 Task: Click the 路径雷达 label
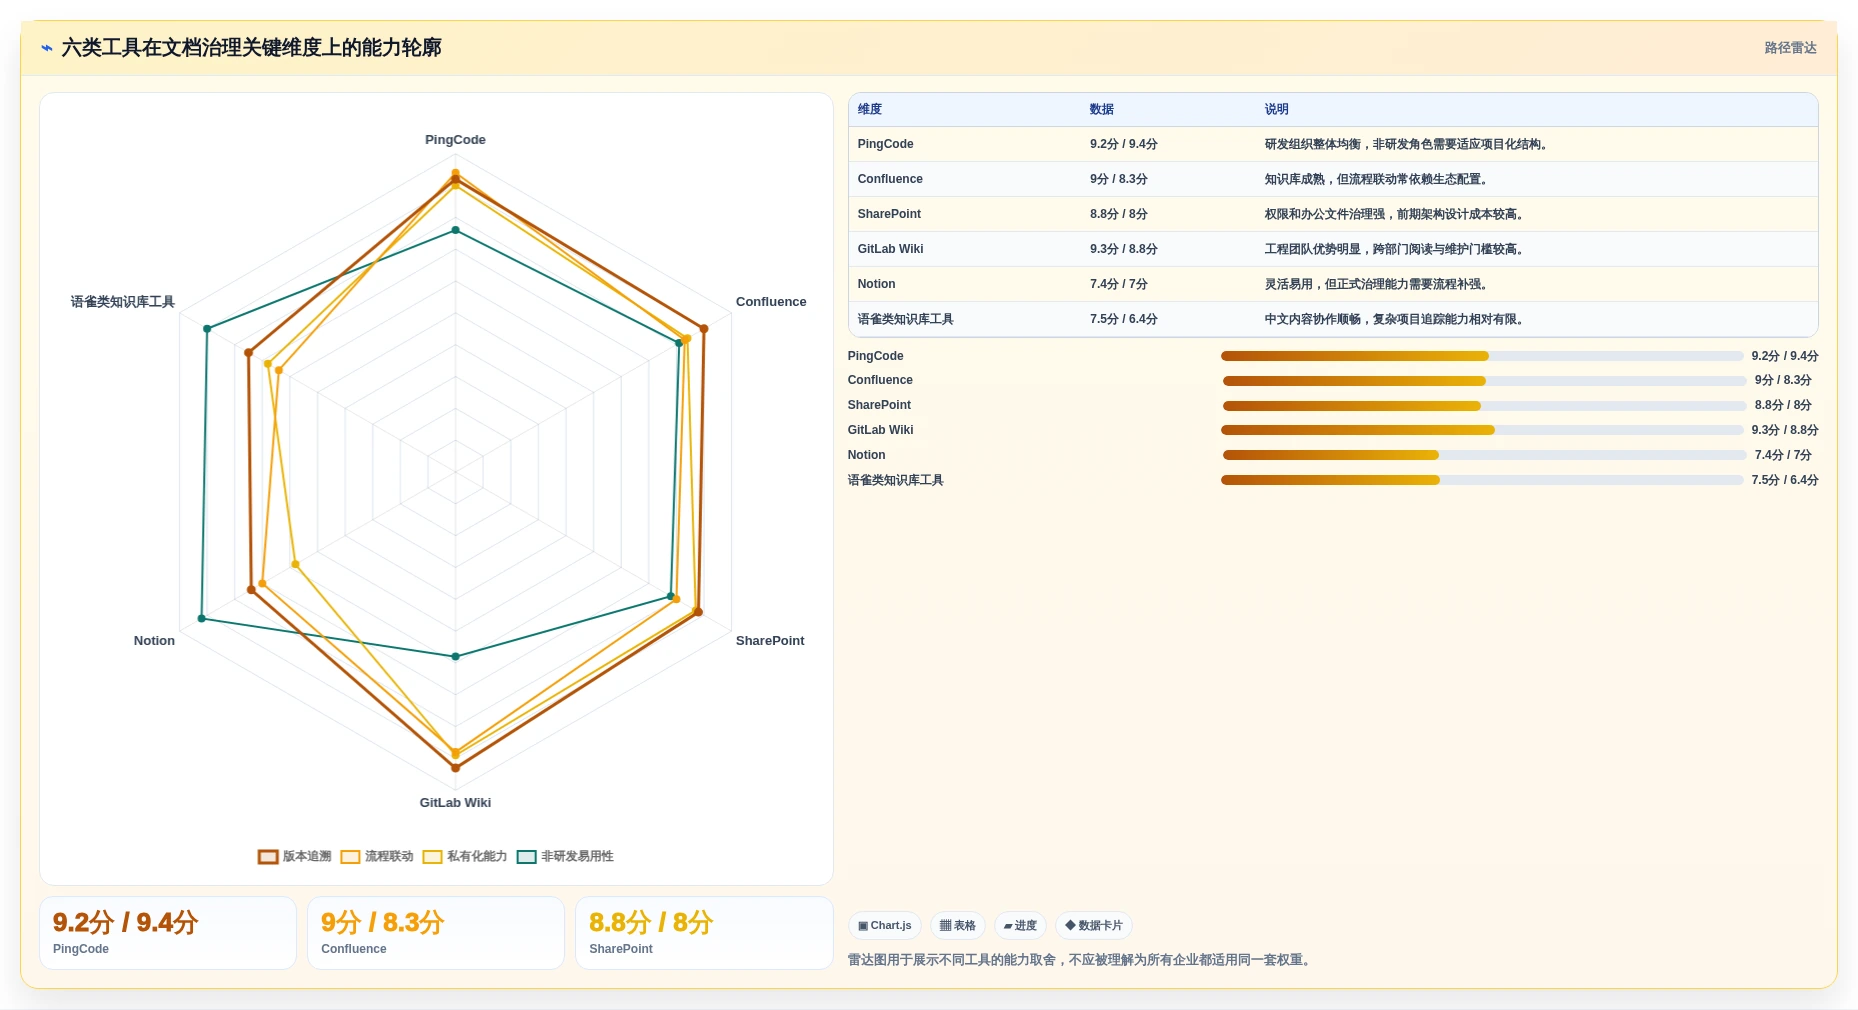(1790, 48)
